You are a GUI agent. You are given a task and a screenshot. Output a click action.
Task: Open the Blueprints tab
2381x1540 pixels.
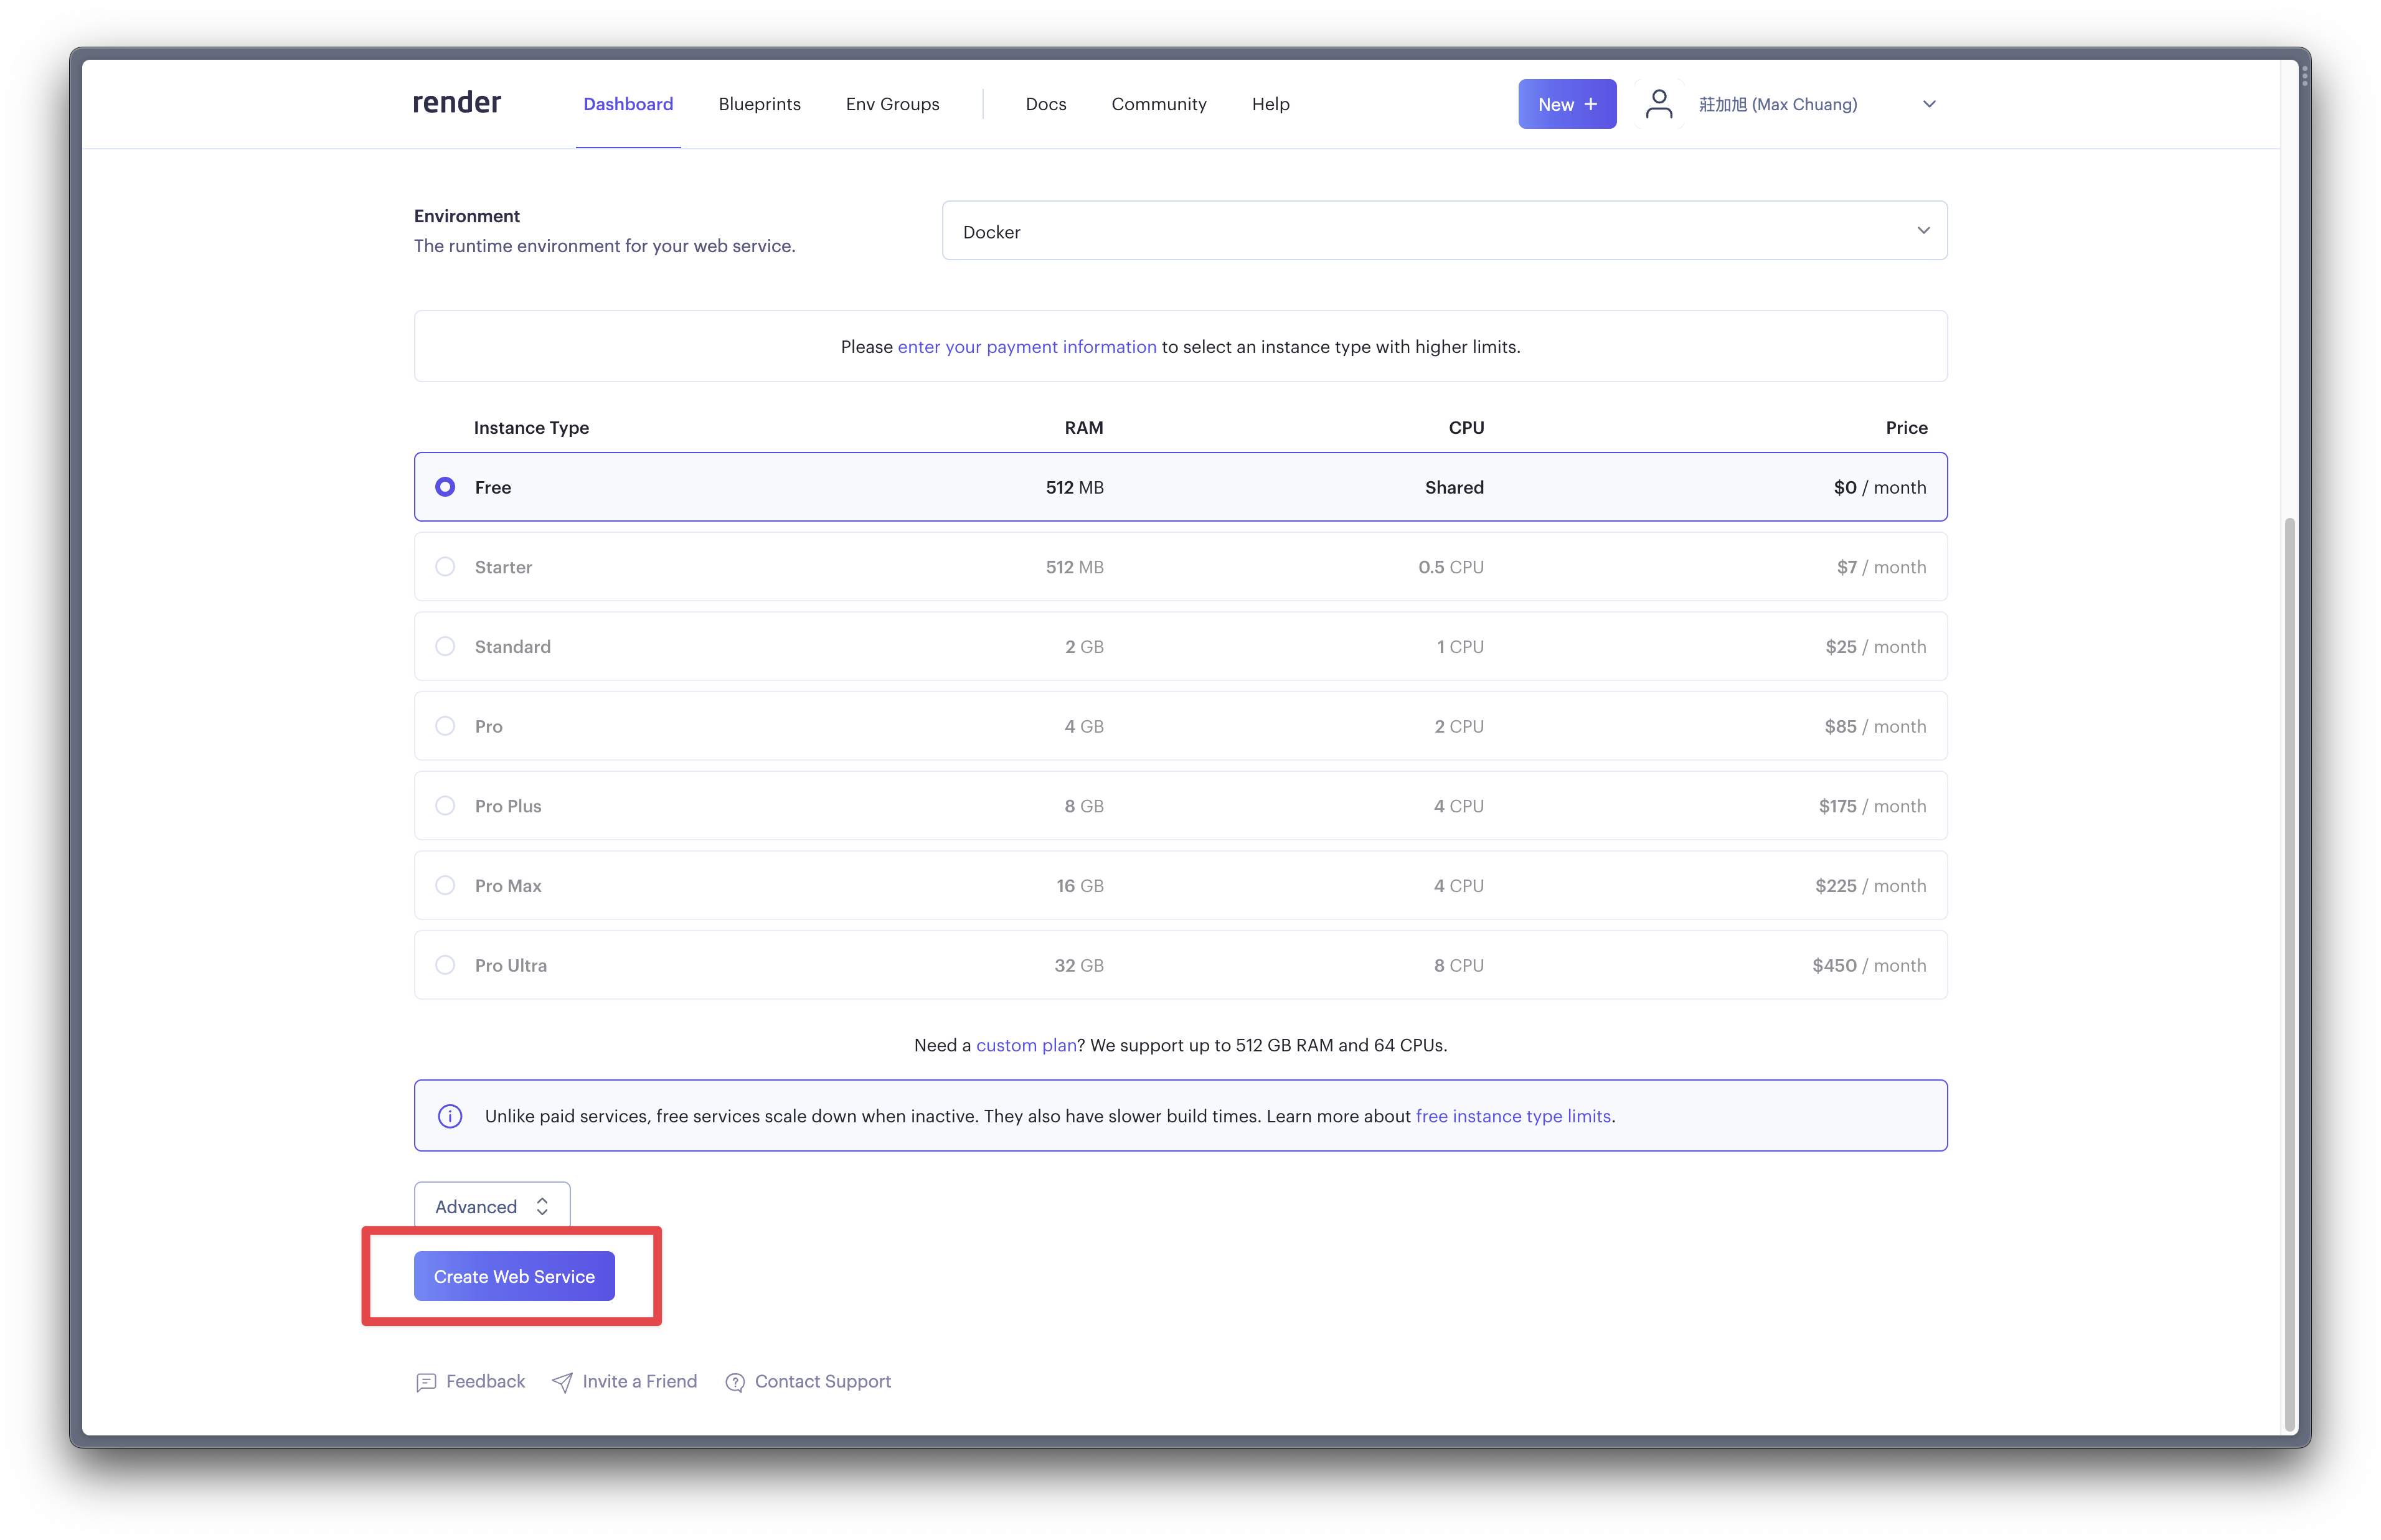tap(759, 104)
